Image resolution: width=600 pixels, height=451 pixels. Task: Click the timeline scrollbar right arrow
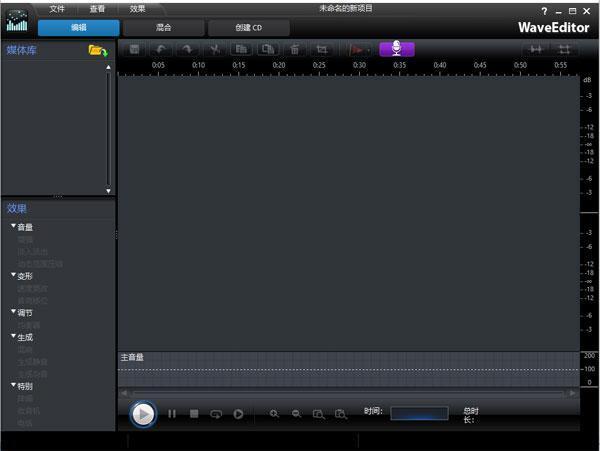(x=572, y=393)
